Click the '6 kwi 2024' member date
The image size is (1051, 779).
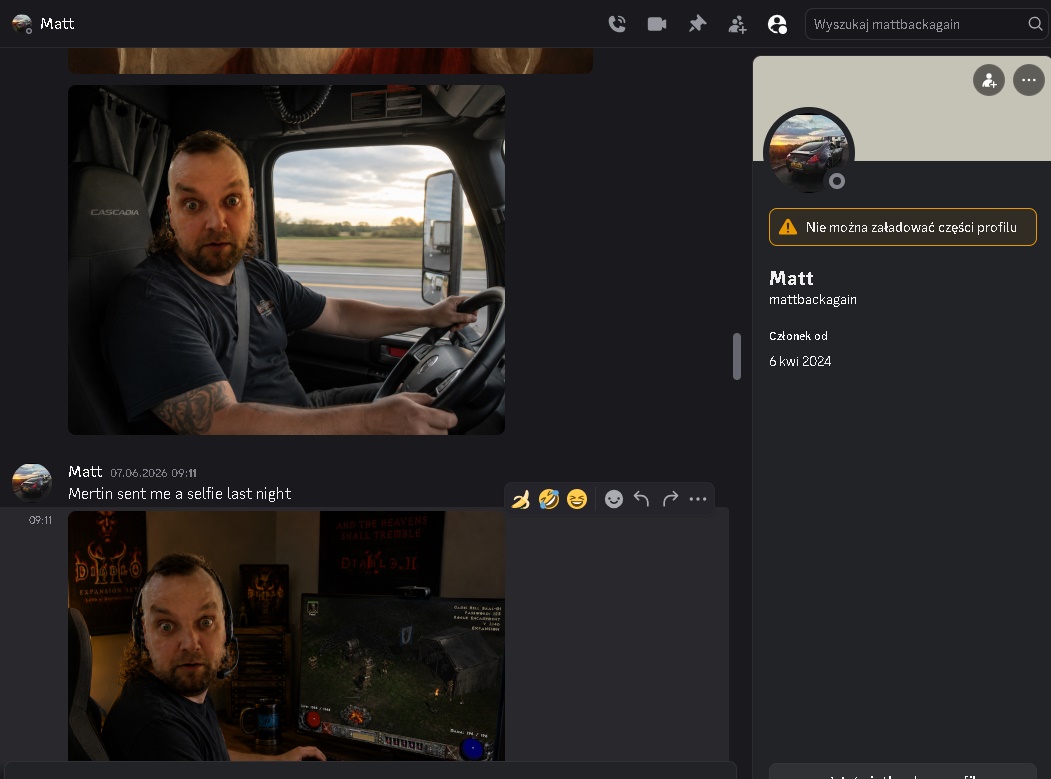800,361
